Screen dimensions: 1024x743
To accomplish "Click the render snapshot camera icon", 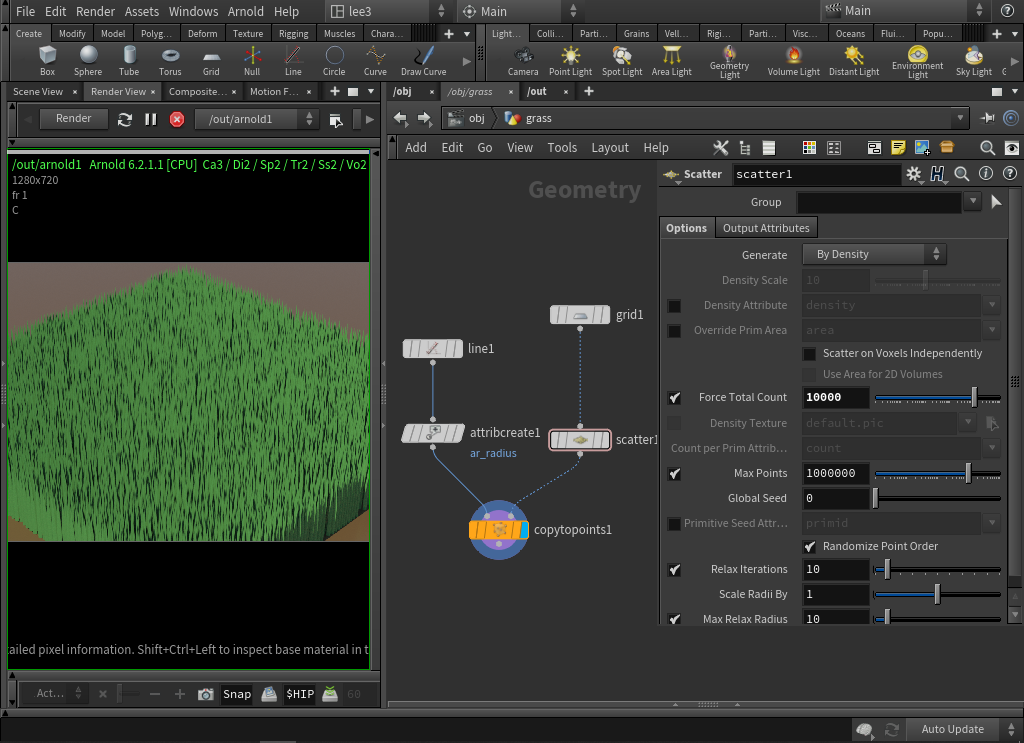I will coord(206,694).
